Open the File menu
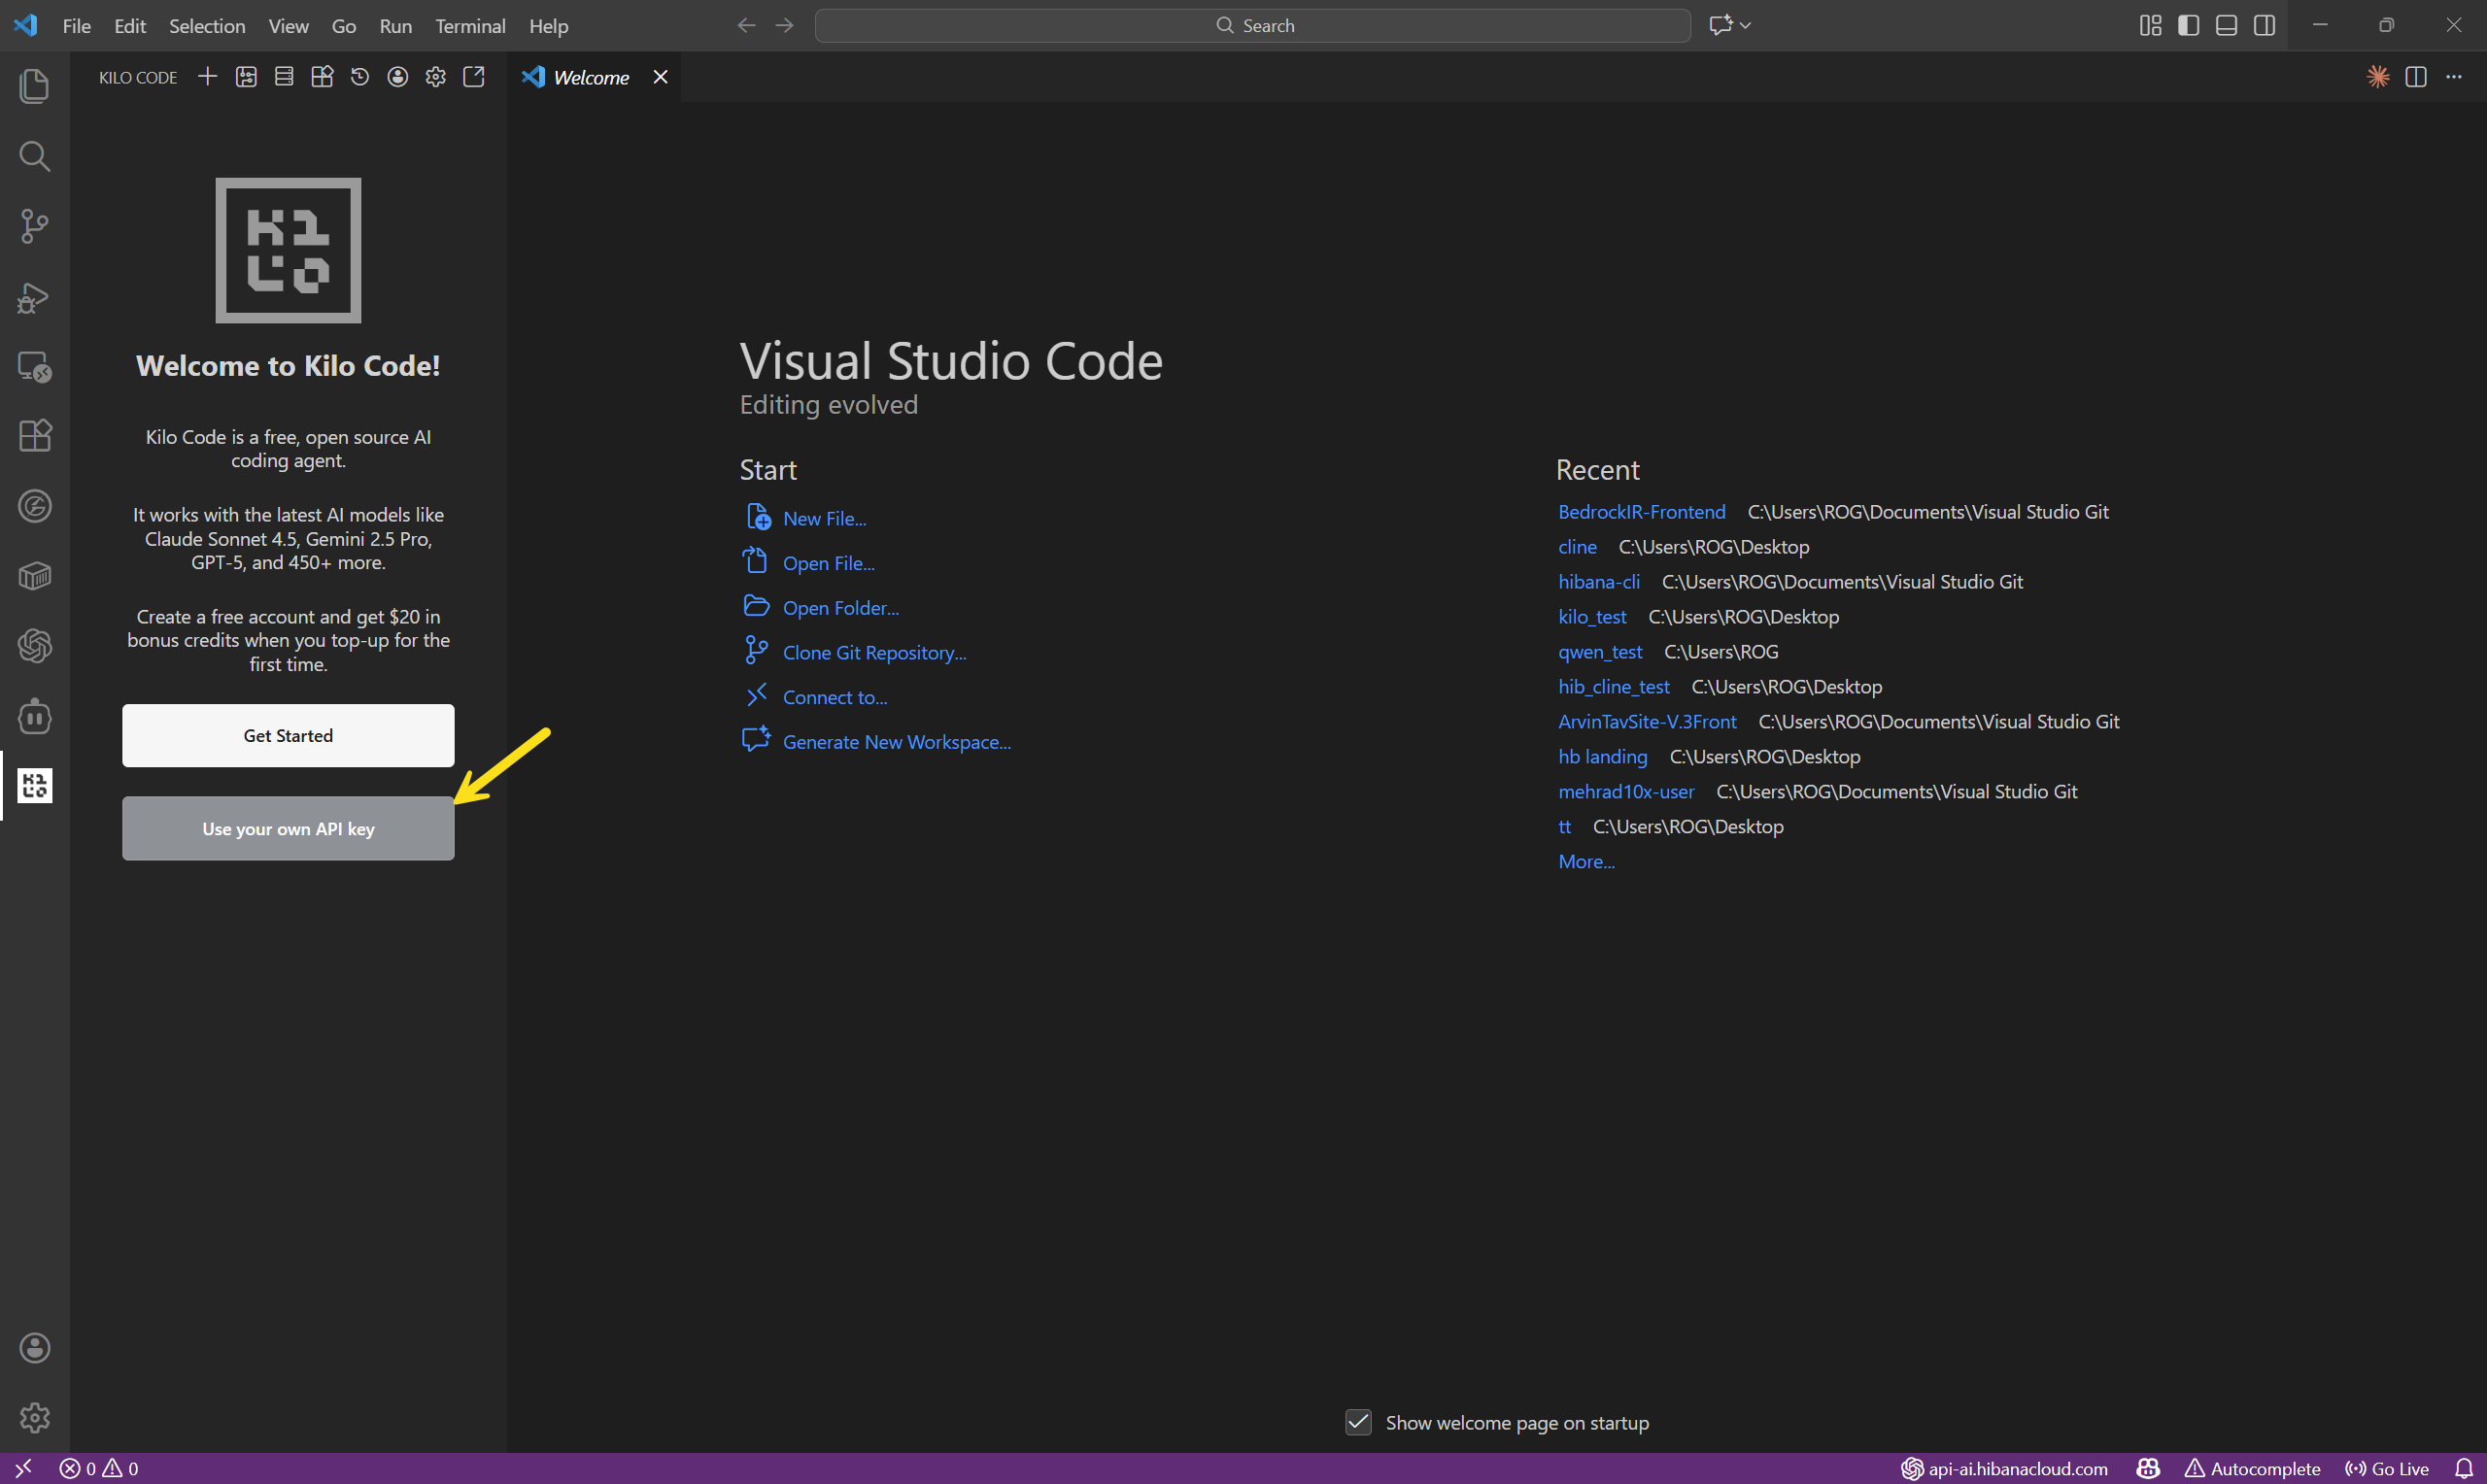 (x=77, y=26)
